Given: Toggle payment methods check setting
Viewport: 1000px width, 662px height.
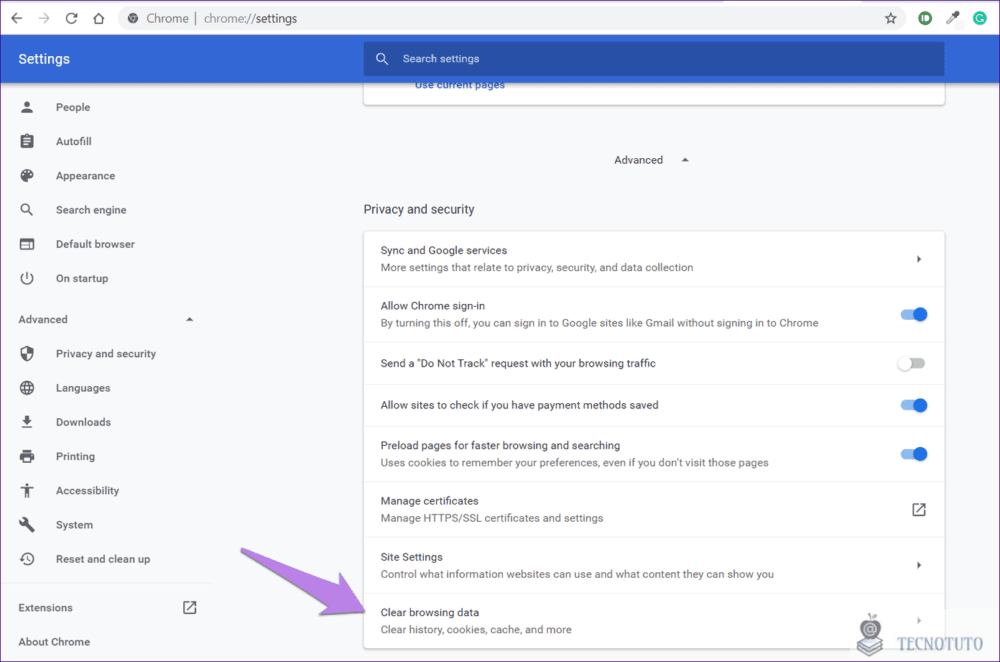Looking at the screenshot, I should (914, 405).
